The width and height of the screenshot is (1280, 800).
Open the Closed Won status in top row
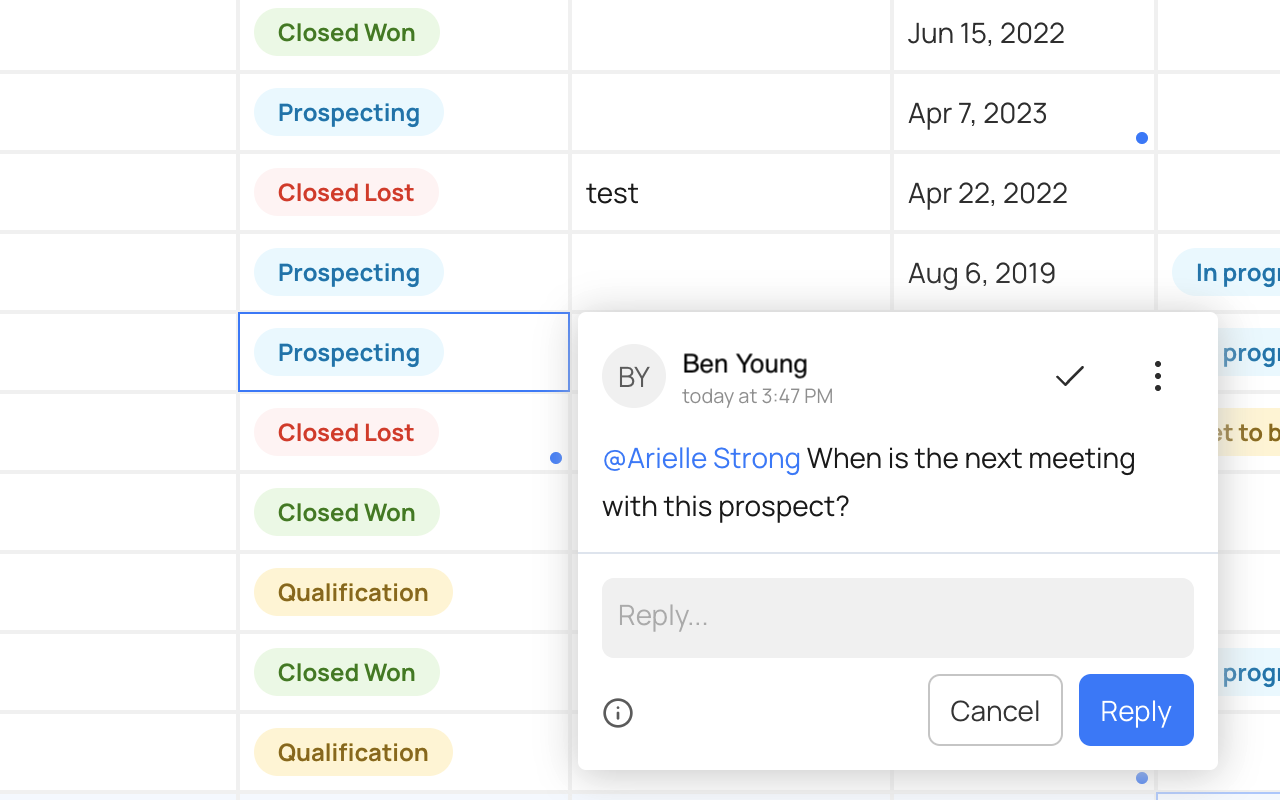point(346,32)
